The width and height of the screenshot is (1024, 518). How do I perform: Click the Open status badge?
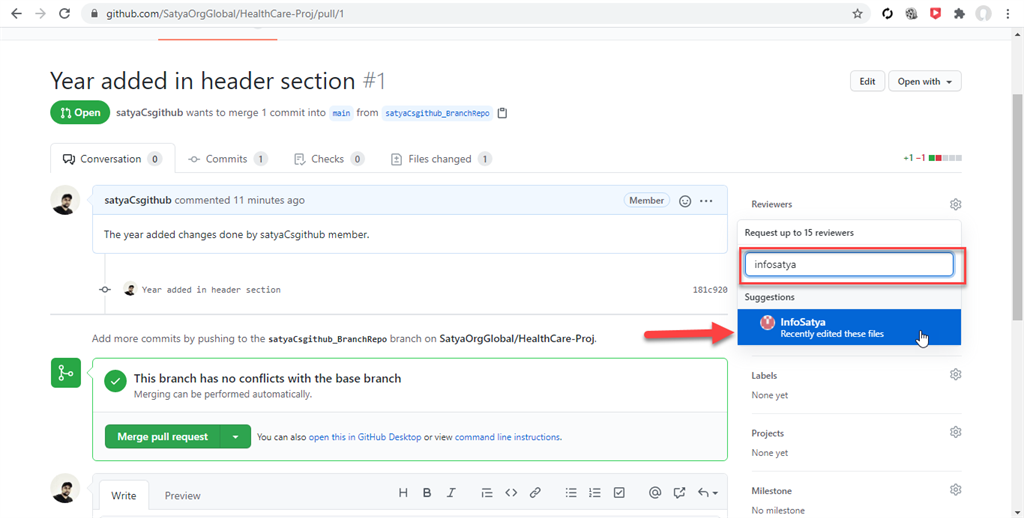80,112
